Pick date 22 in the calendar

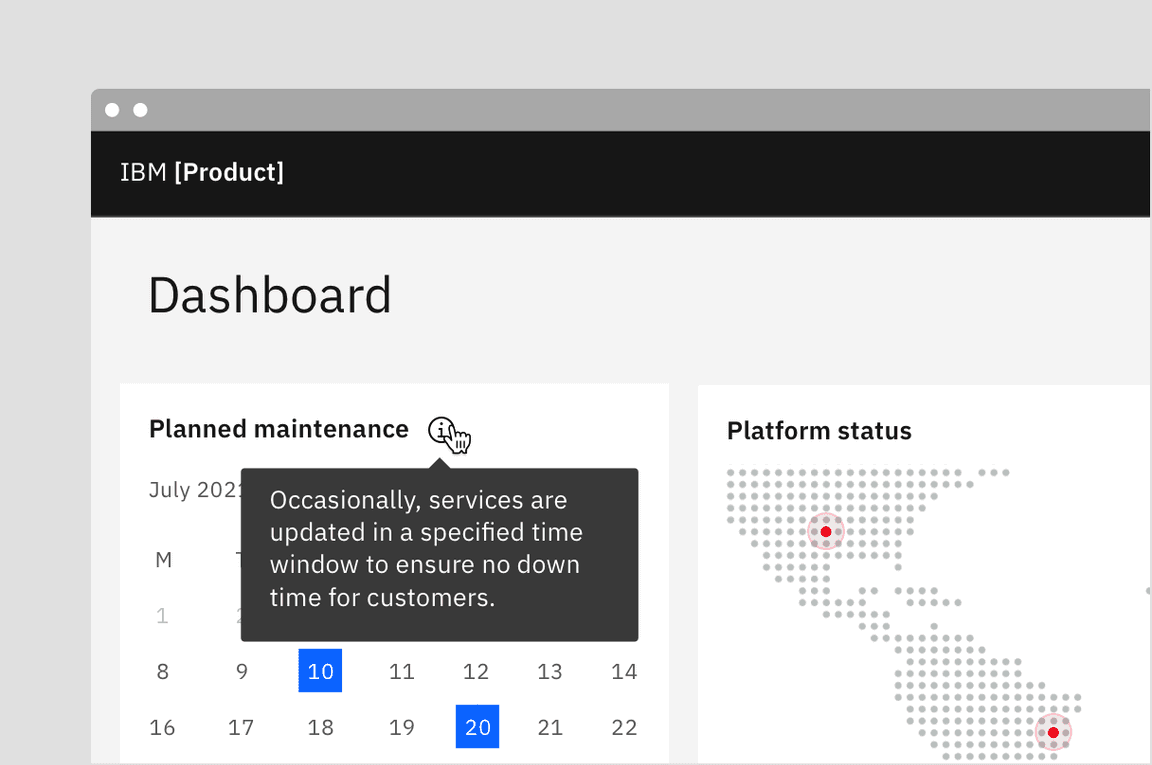624,727
